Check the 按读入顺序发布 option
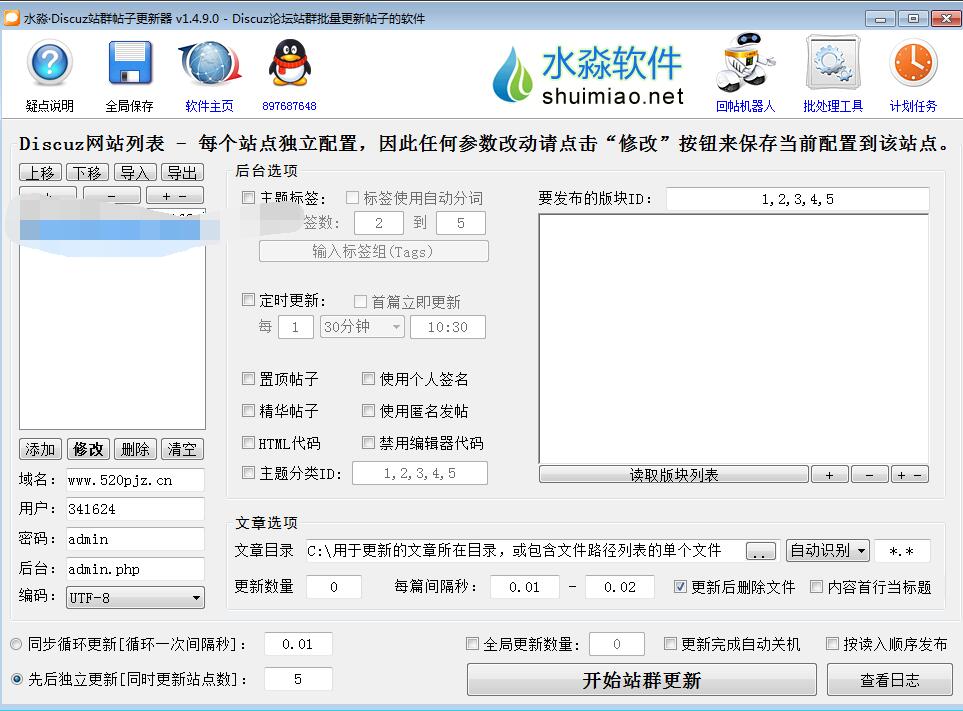963x711 pixels. click(832, 643)
